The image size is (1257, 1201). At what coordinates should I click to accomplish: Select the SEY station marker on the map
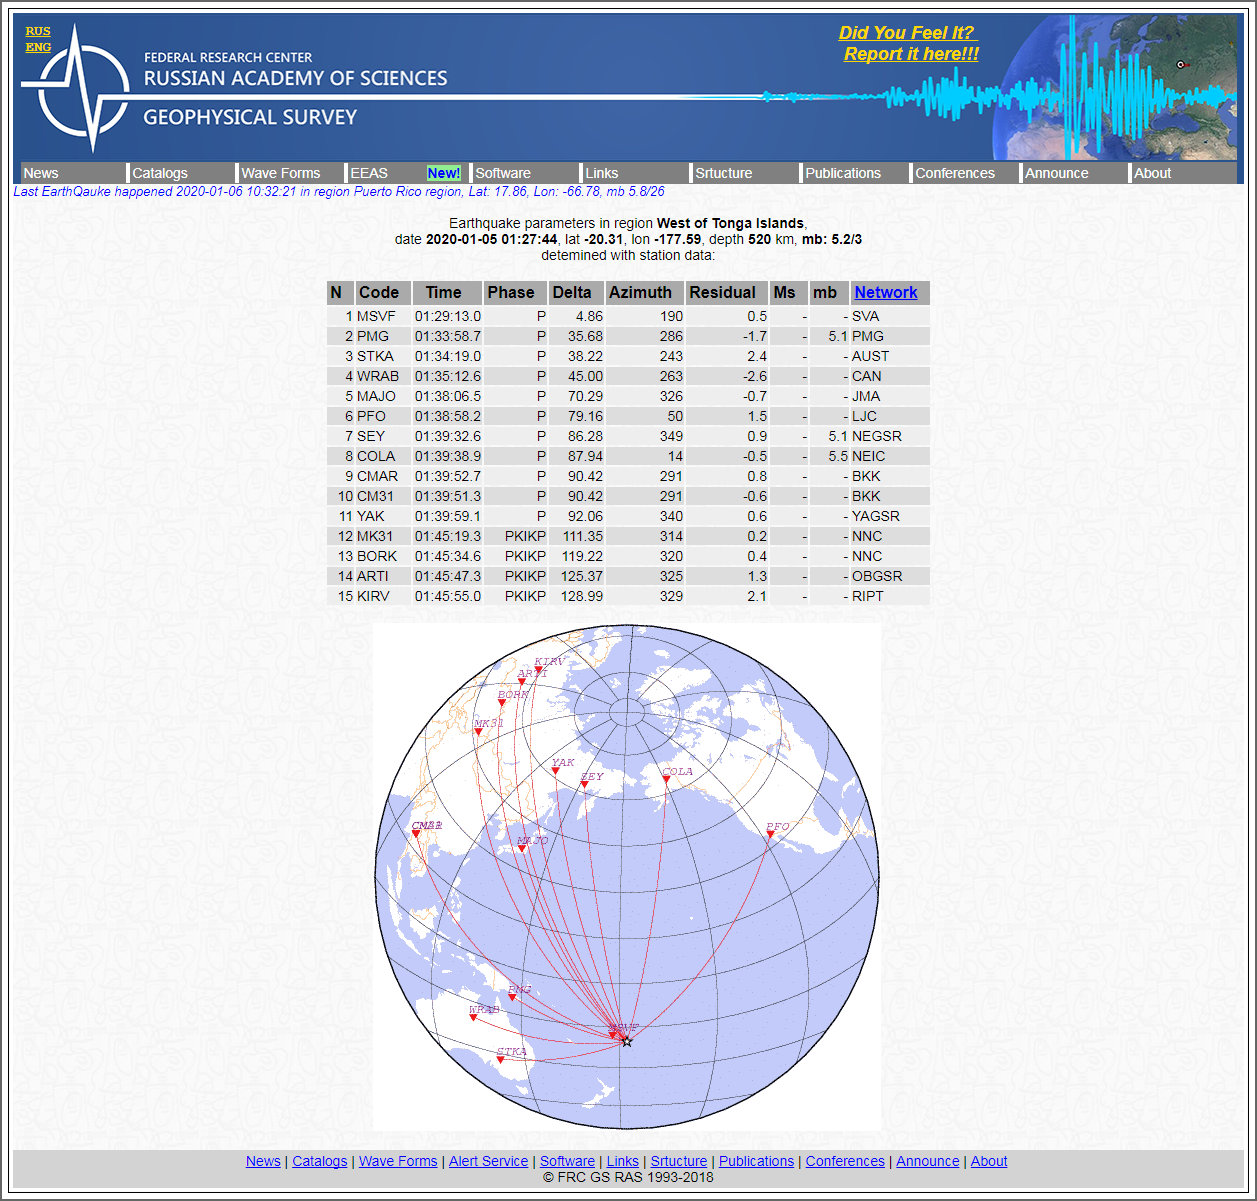click(585, 786)
